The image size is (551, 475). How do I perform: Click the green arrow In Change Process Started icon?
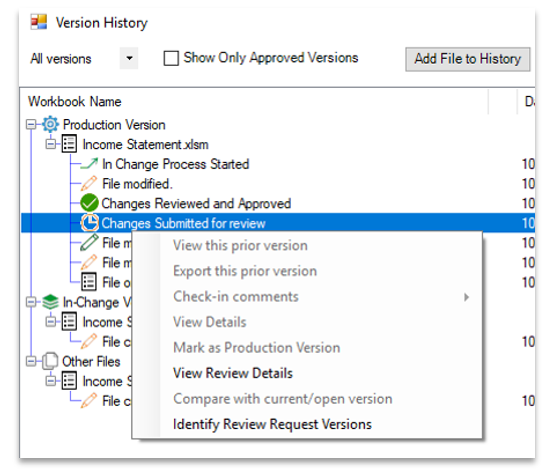pos(89,164)
